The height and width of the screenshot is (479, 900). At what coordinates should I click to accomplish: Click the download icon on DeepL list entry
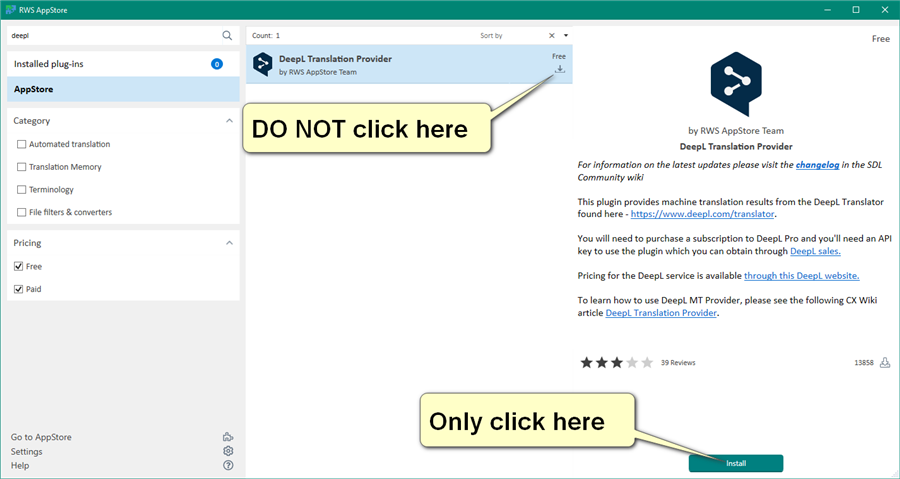click(x=560, y=69)
